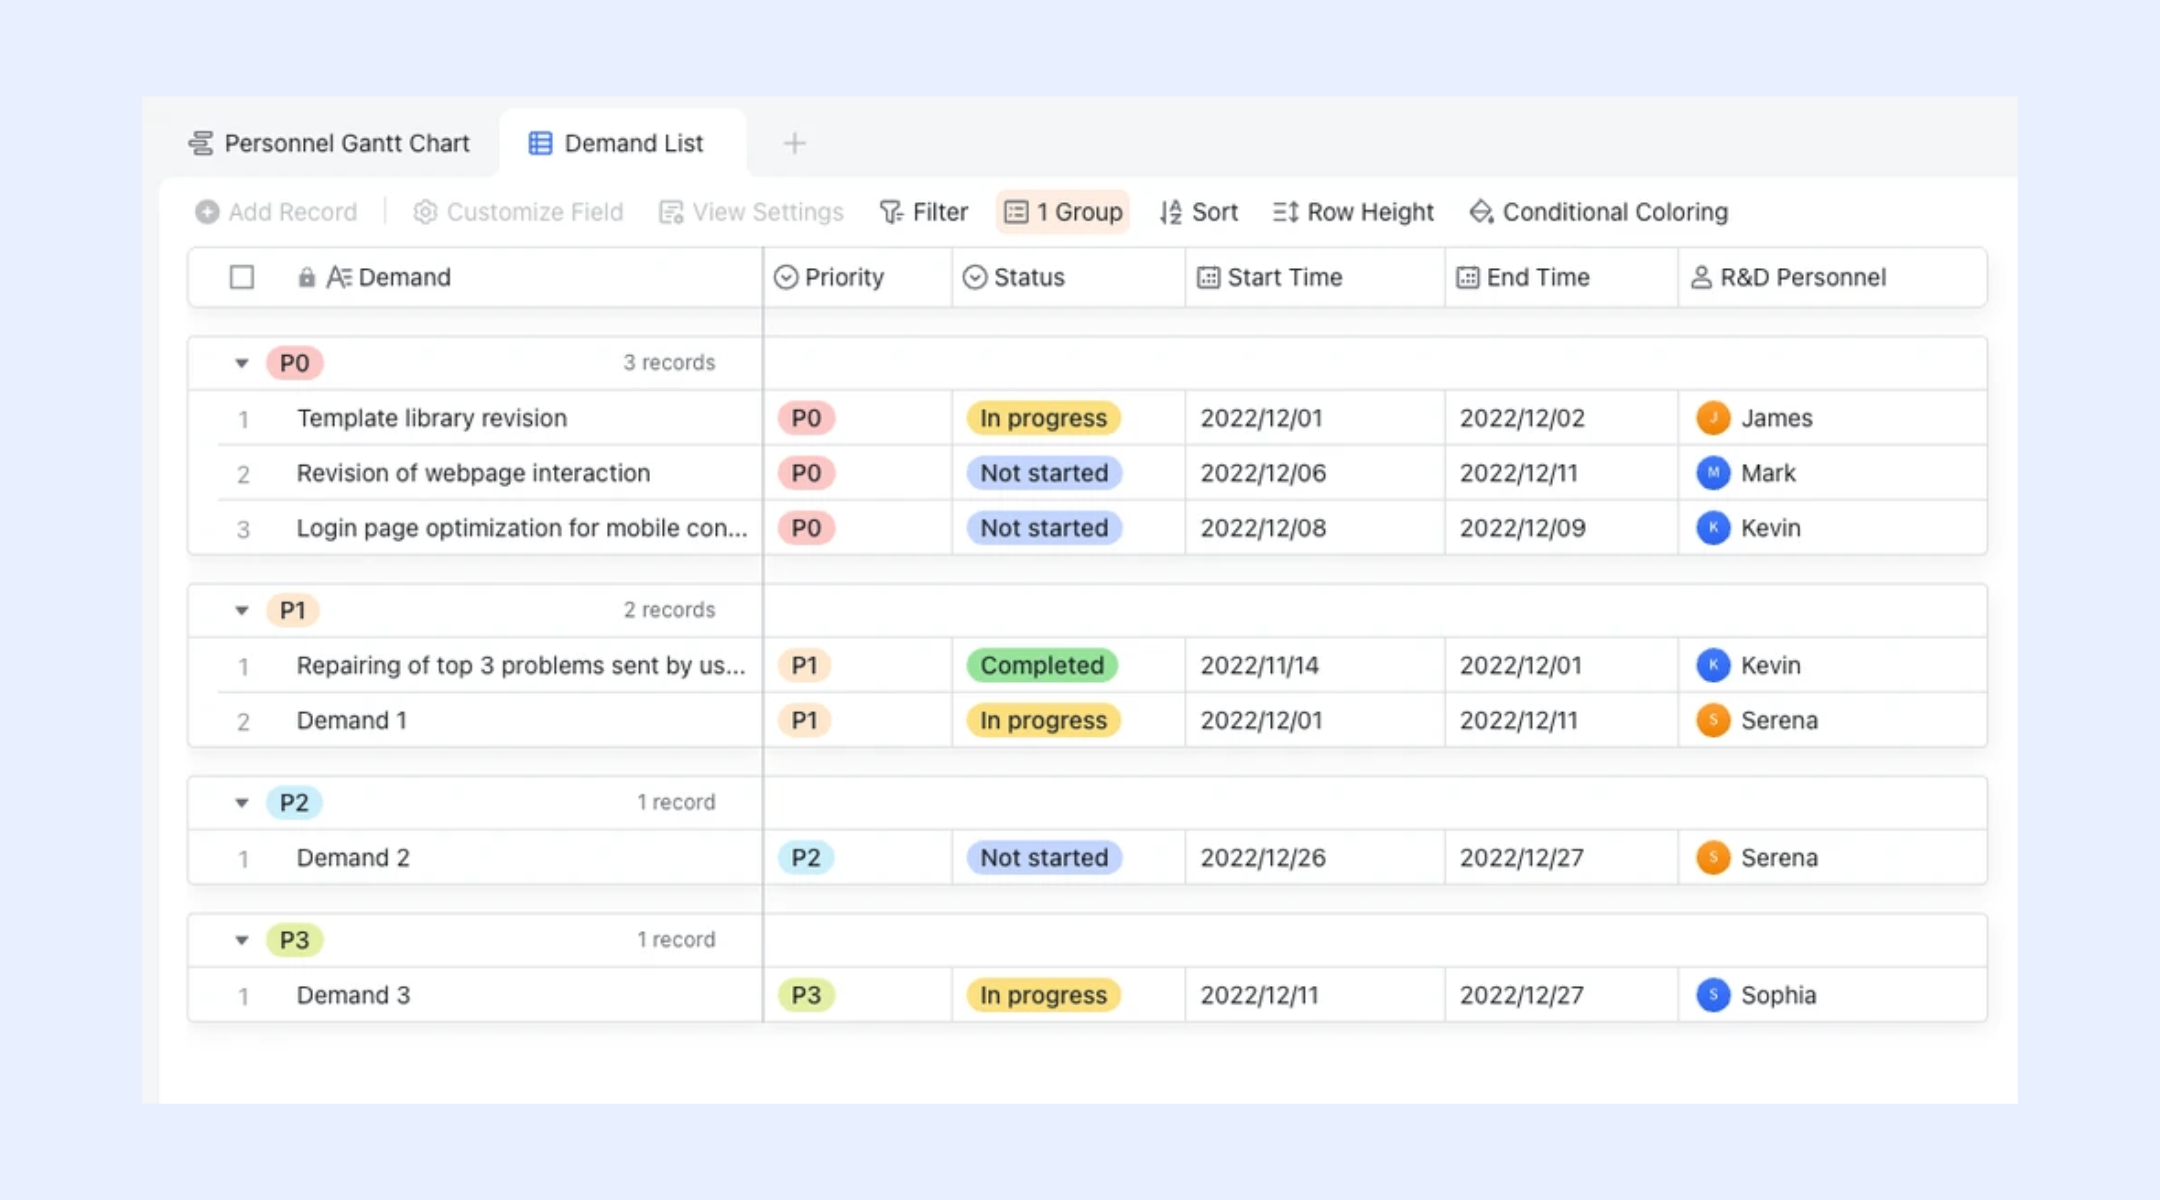
Task: Click start date 2022/11/14
Action: tap(1260, 666)
